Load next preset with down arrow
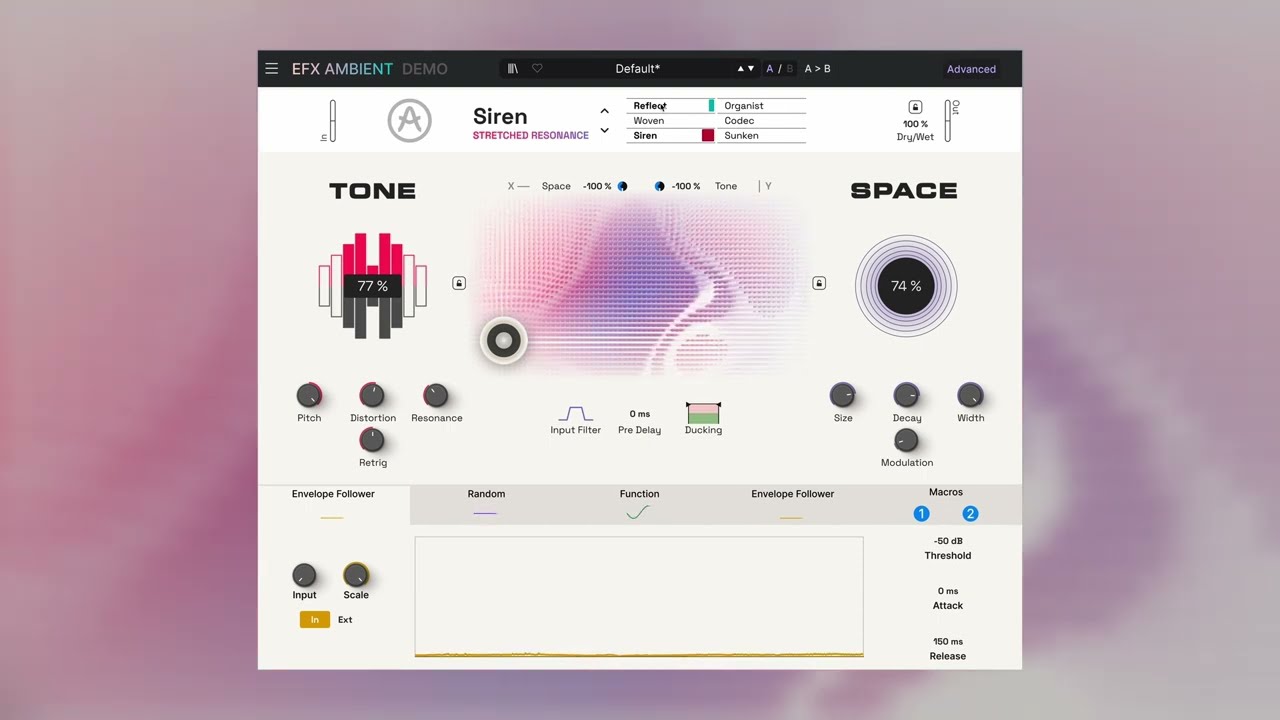The height and width of the screenshot is (720, 1280). coord(751,69)
